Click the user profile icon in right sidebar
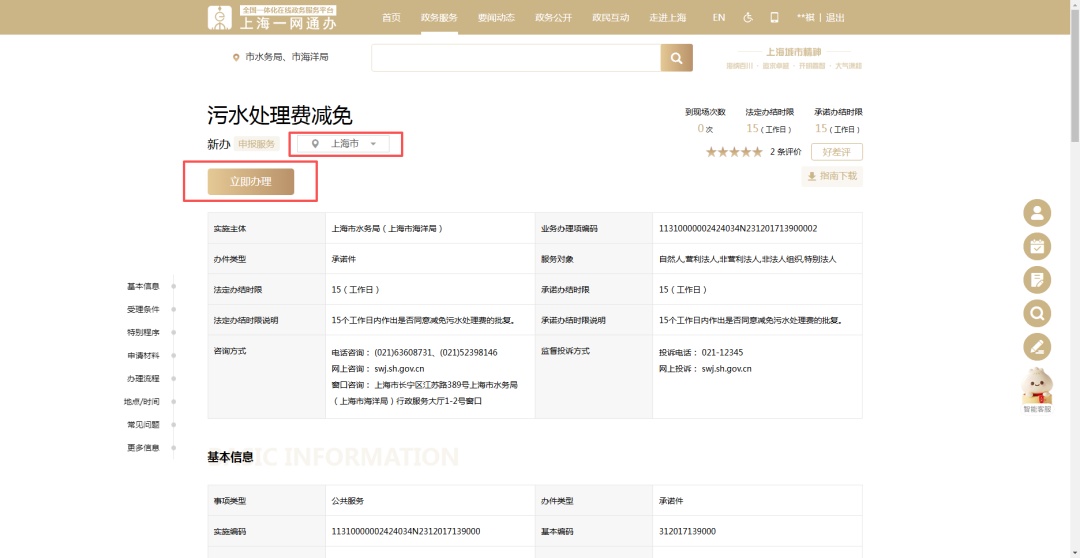The height and width of the screenshot is (558, 1080). 1037,212
